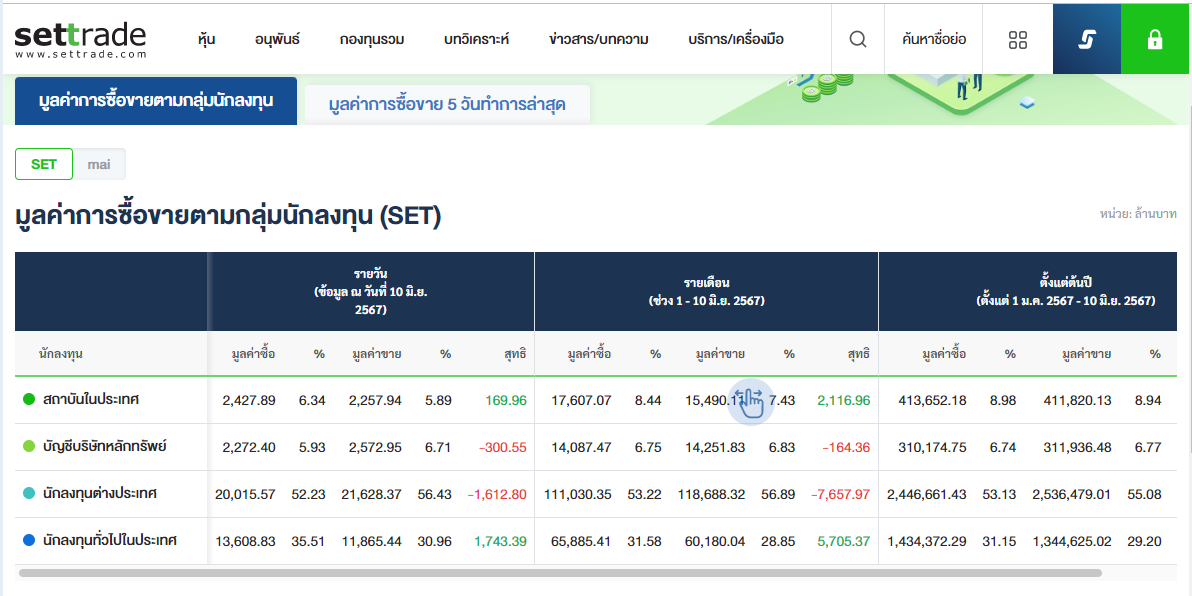Click the table's horizontal scrollbar

click(560, 573)
